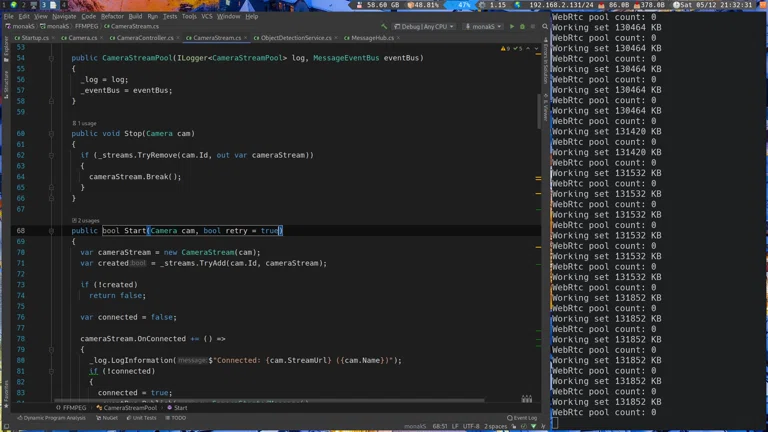Collapse lambda fold marker on line 79
Image resolution: width=768 pixels, height=432 pixels.
click(51, 350)
